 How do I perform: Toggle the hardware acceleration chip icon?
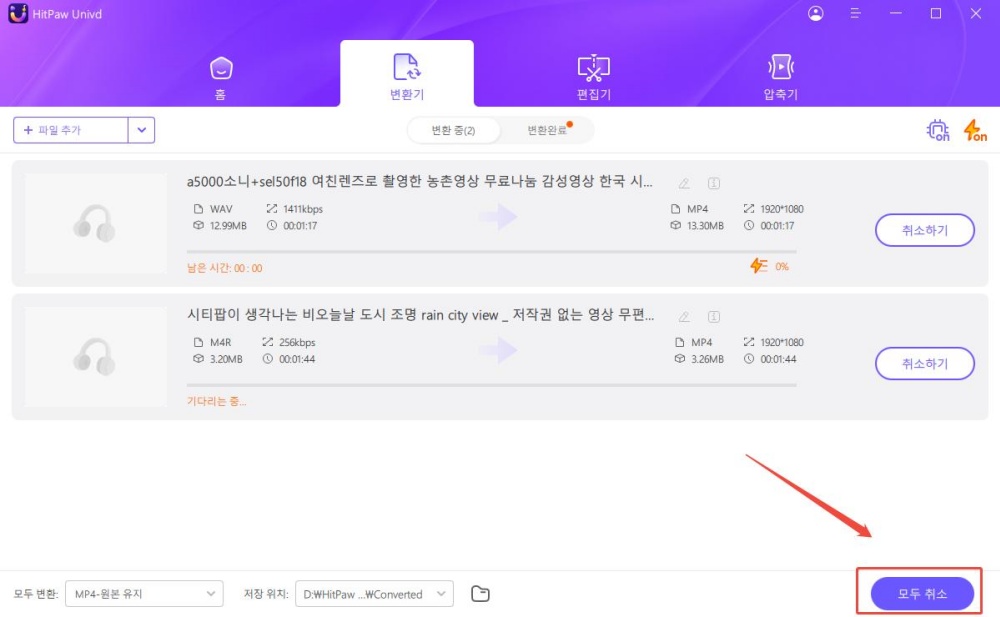pyautogui.click(x=938, y=130)
